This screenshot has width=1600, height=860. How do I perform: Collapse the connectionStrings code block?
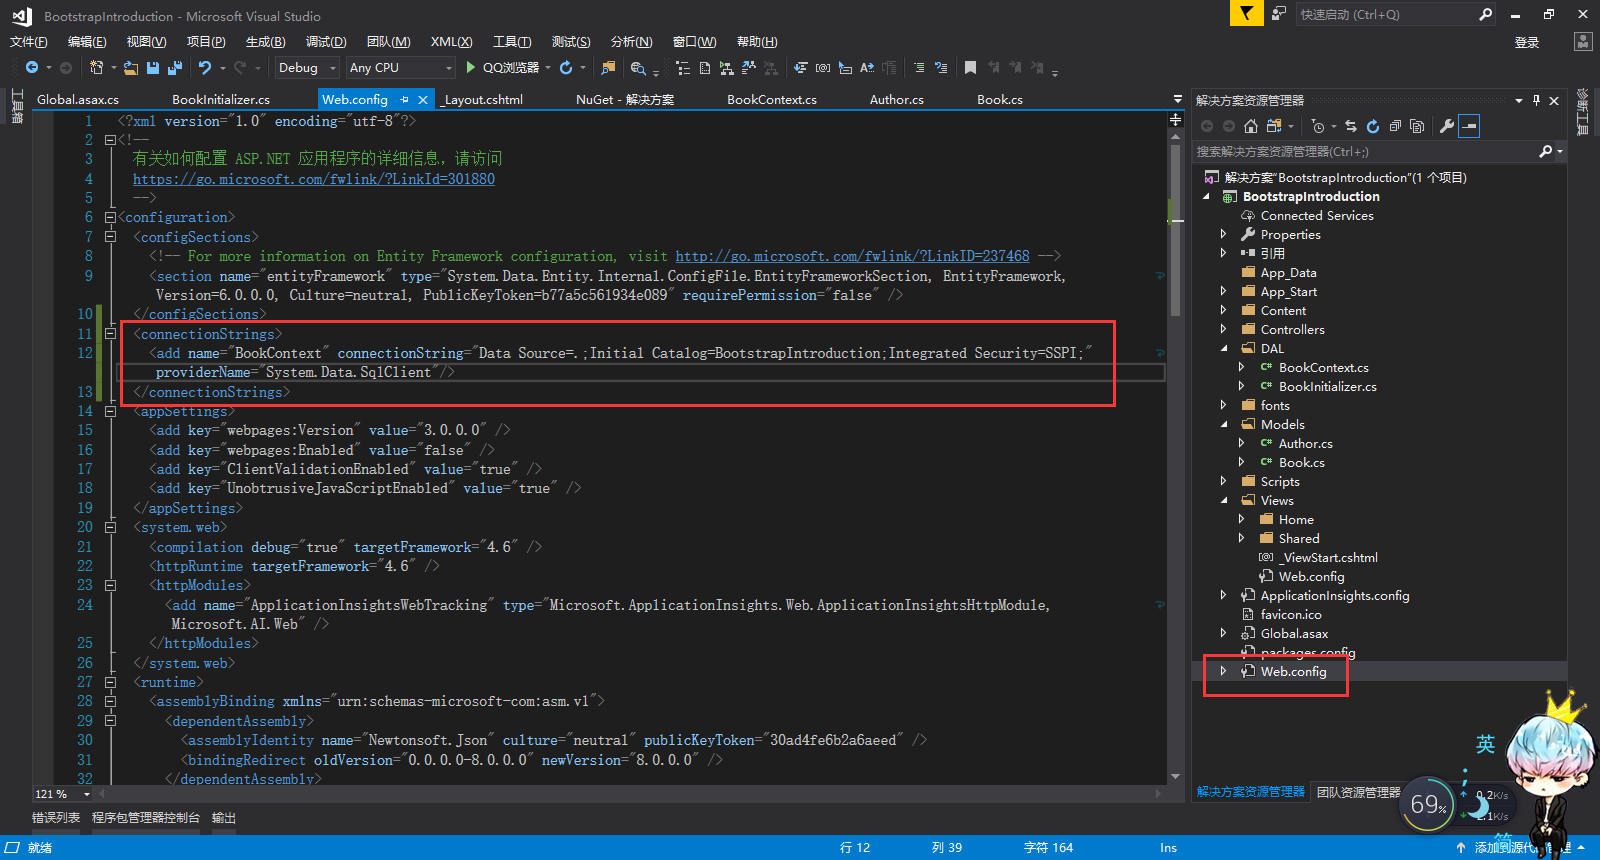pyautogui.click(x=110, y=334)
